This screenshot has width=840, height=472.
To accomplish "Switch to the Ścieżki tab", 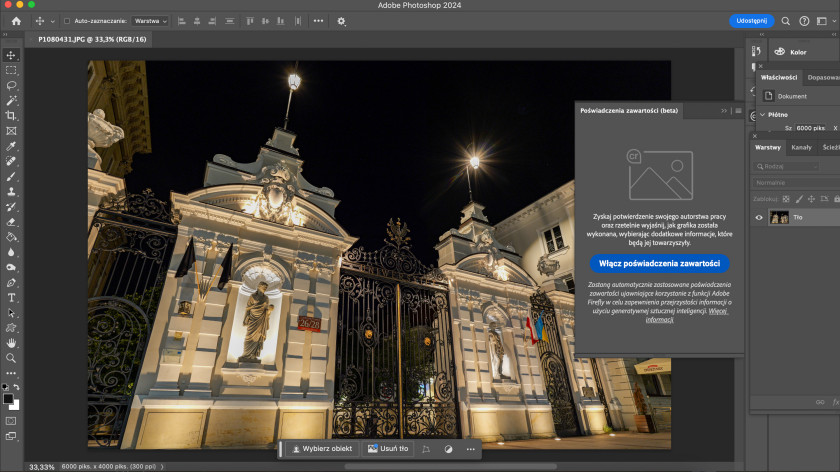I will coord(830,147).
